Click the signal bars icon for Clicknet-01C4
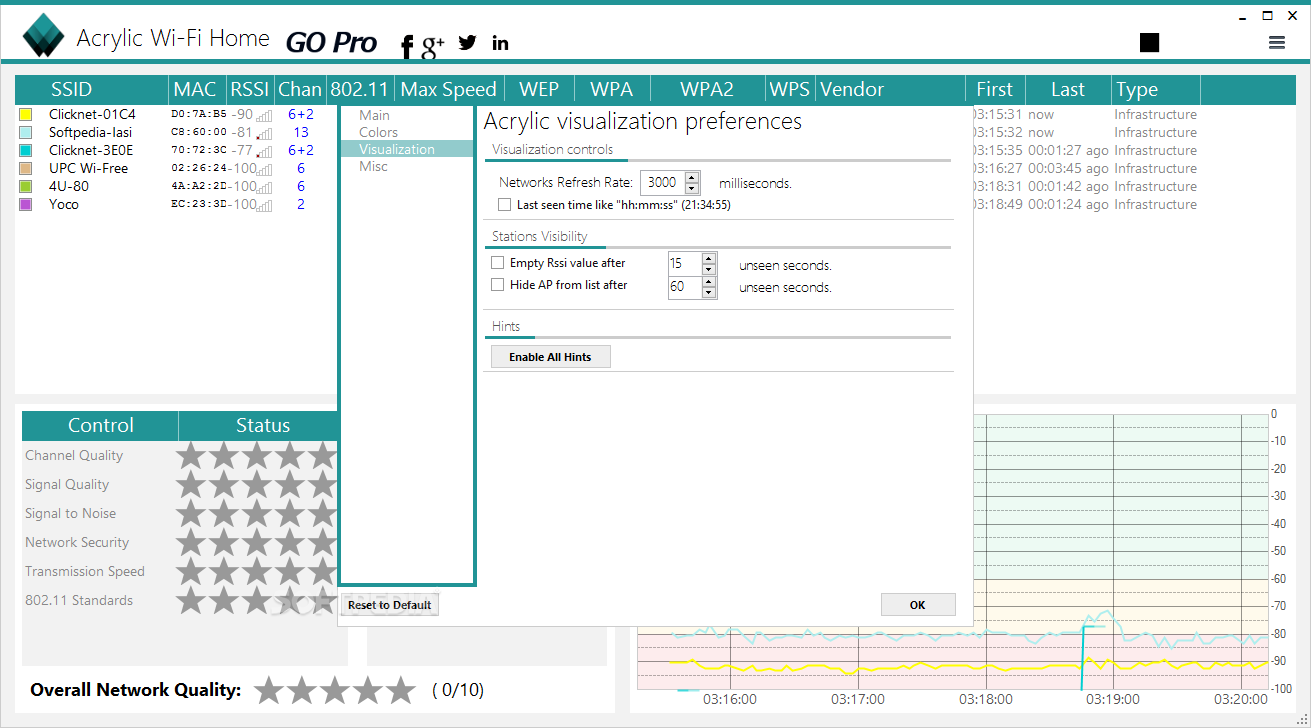The image size is (1311, 728). [x=264, y=116]
